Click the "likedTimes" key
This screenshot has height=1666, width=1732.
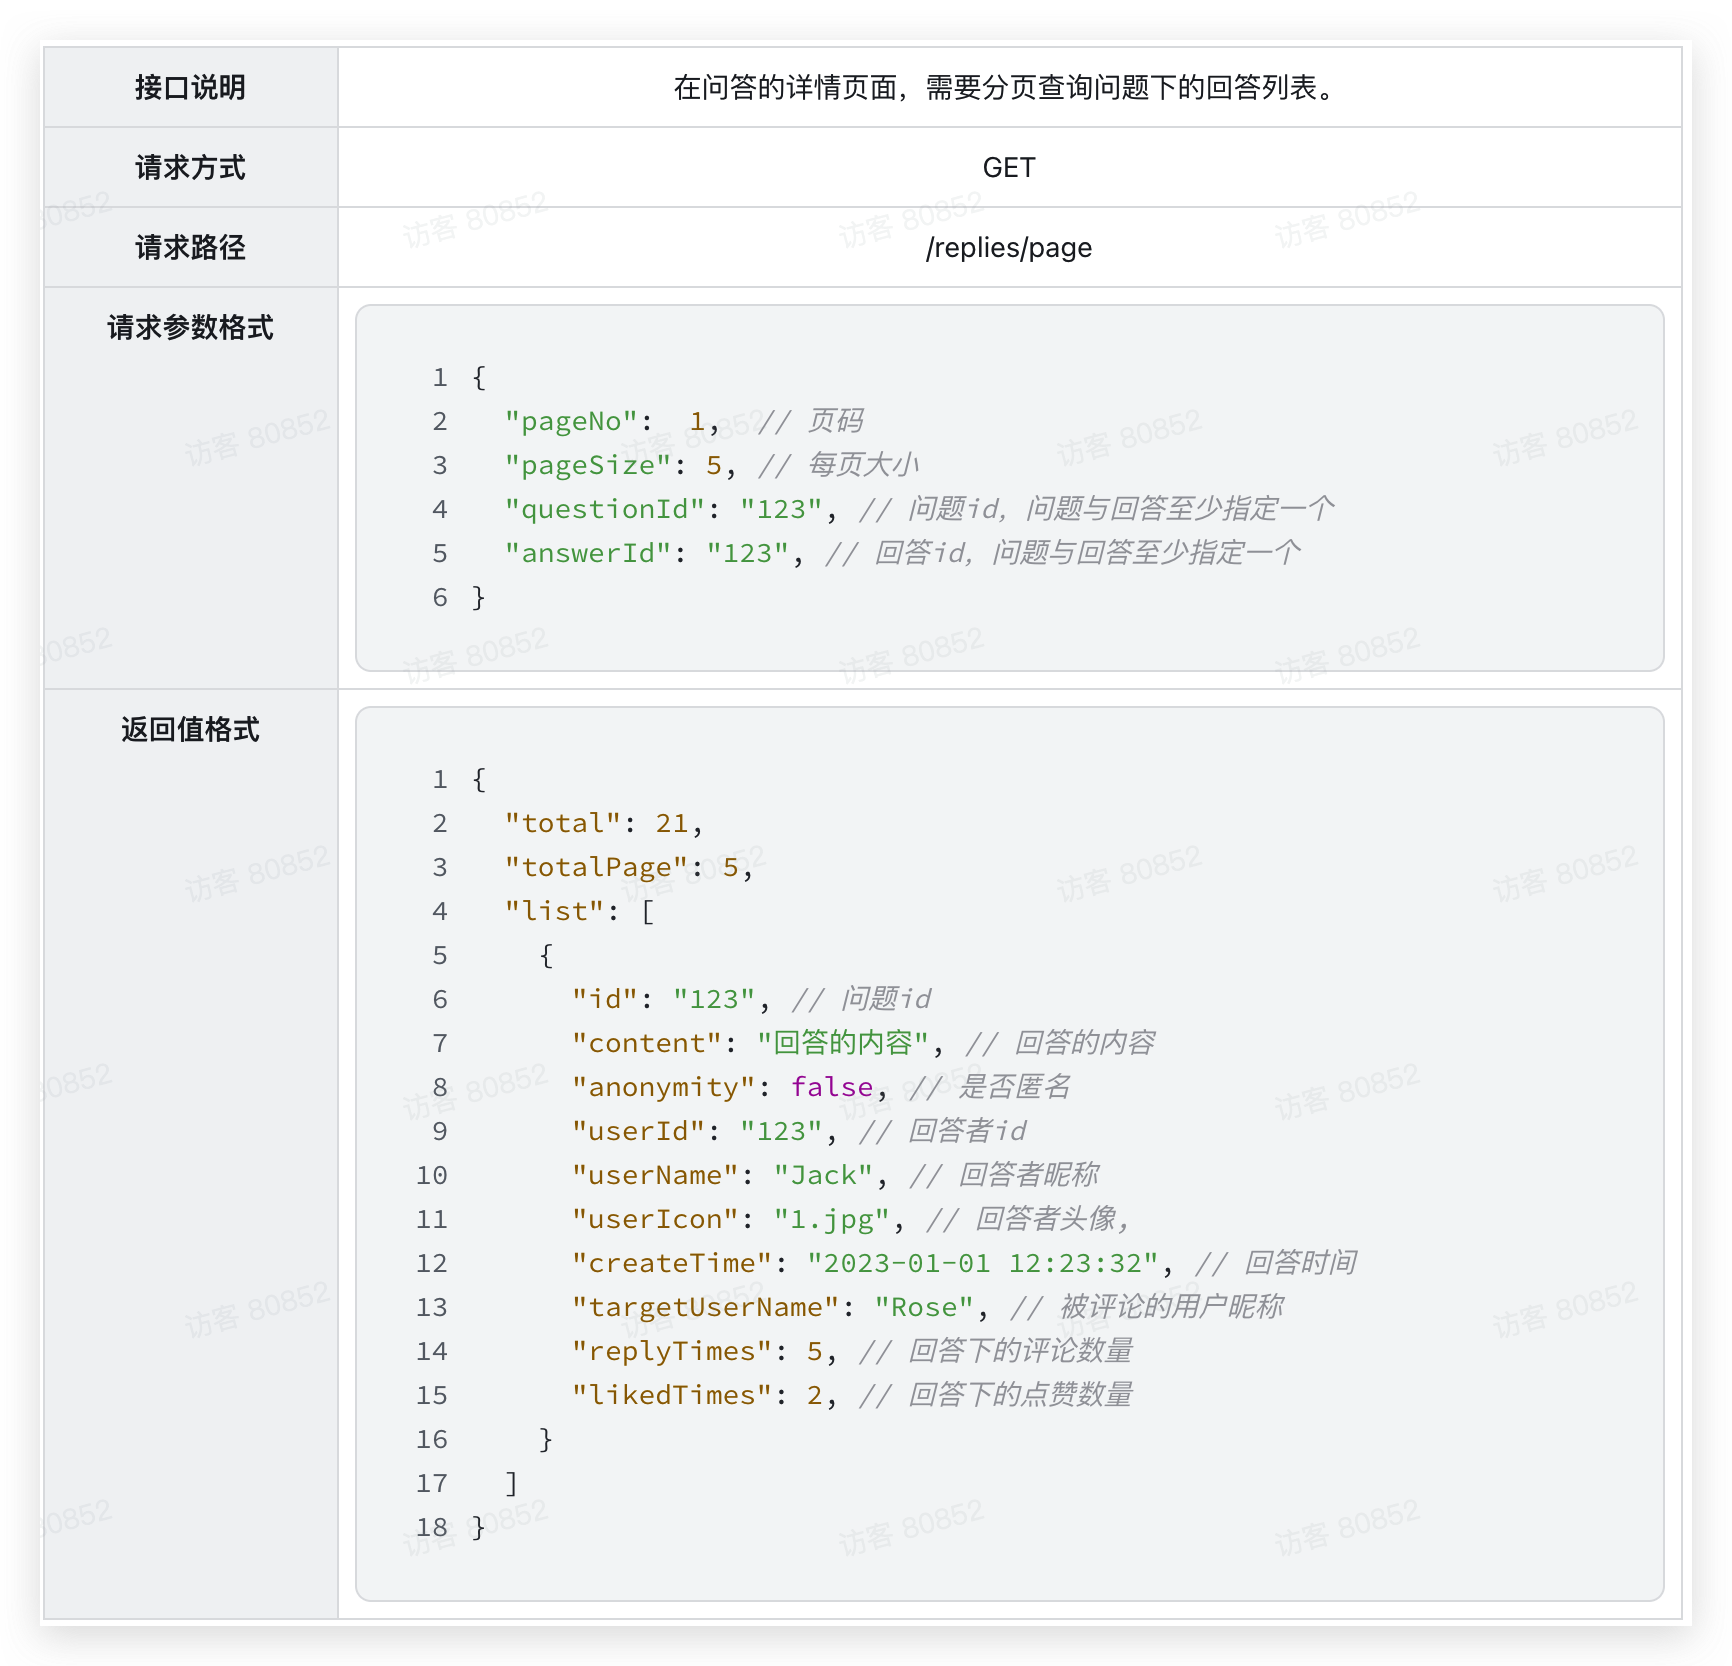point(672,1395)
